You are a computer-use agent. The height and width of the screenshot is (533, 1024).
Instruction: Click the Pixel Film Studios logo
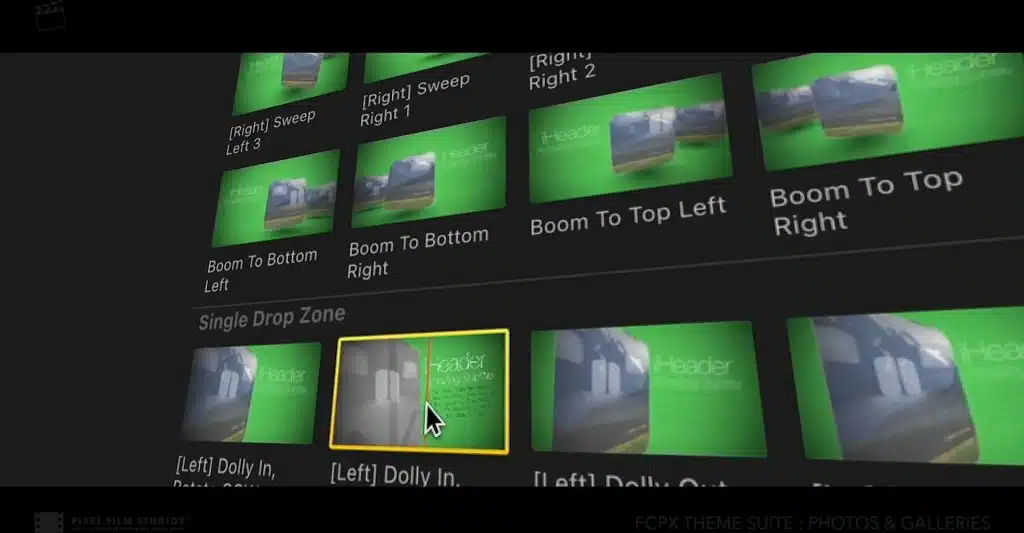click(x=111, y=522)
